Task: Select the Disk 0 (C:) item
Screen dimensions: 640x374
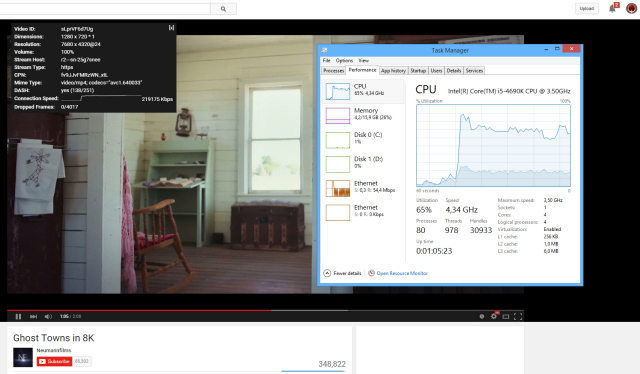Action: pyautogui.click(x=364, y=140)
